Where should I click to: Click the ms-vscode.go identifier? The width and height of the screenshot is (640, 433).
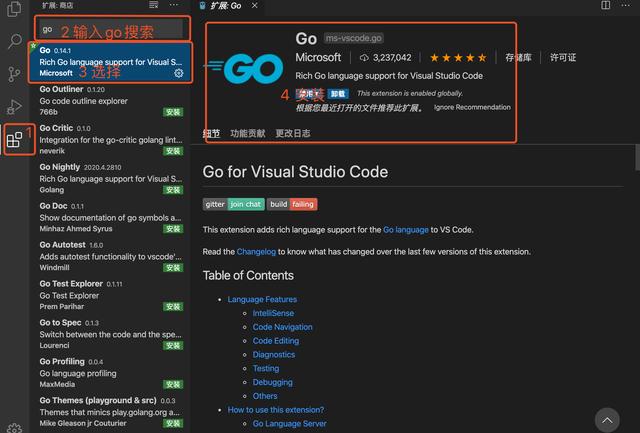pos(353,38)
